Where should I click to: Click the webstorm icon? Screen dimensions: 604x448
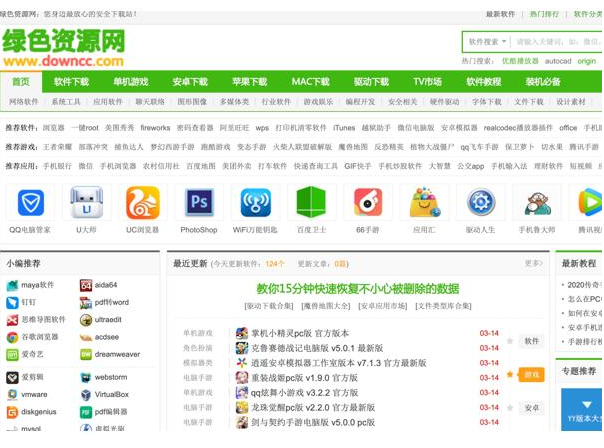pos(86,378)
